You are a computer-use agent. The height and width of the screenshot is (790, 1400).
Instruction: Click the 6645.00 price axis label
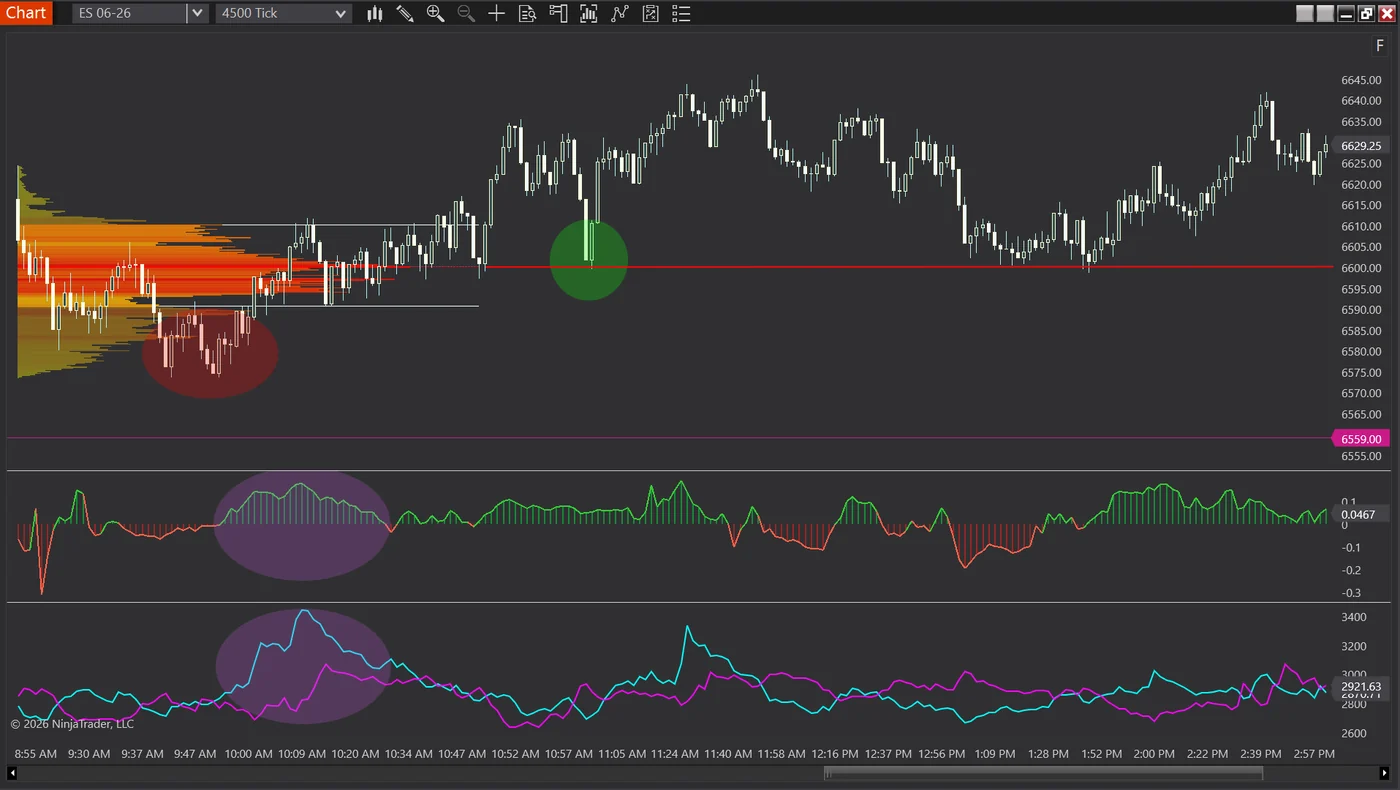(1361, 80)
